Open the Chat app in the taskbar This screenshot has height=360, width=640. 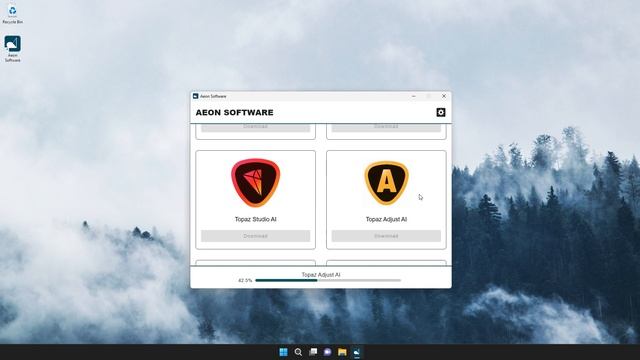tap(327, 352)
